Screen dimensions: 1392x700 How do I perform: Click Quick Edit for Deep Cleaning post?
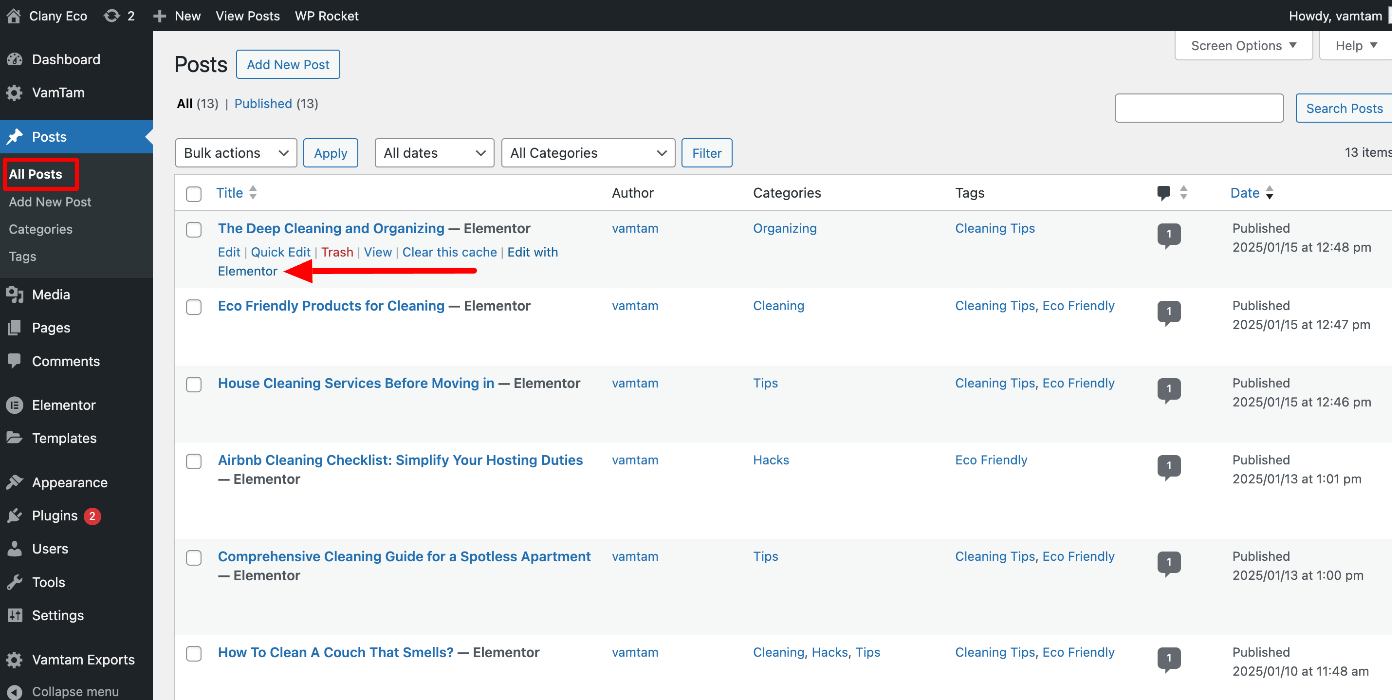tap(281, 252)
